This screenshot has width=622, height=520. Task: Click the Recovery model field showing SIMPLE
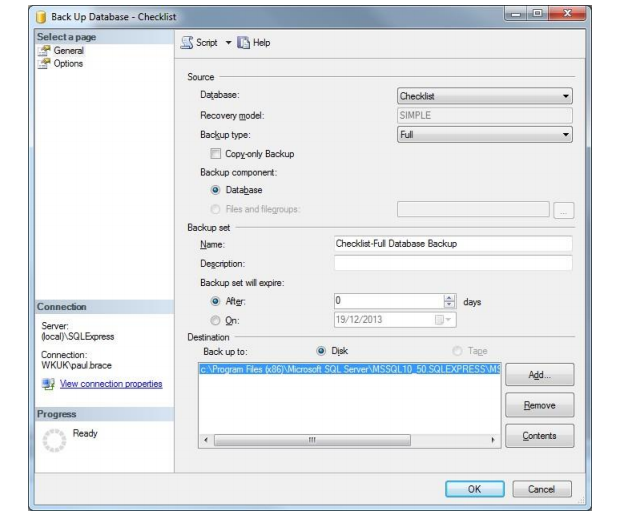click(x=484, y=115)
